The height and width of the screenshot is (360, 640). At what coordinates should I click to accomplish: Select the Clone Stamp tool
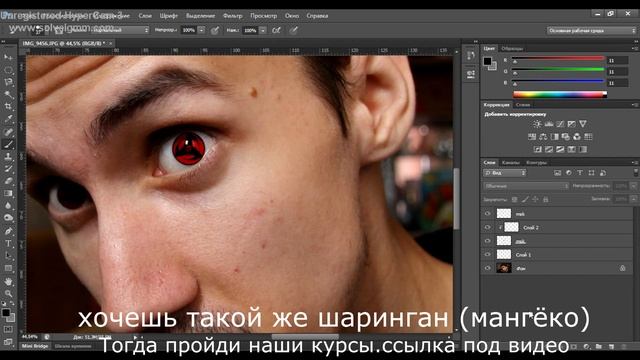(8, 156)
